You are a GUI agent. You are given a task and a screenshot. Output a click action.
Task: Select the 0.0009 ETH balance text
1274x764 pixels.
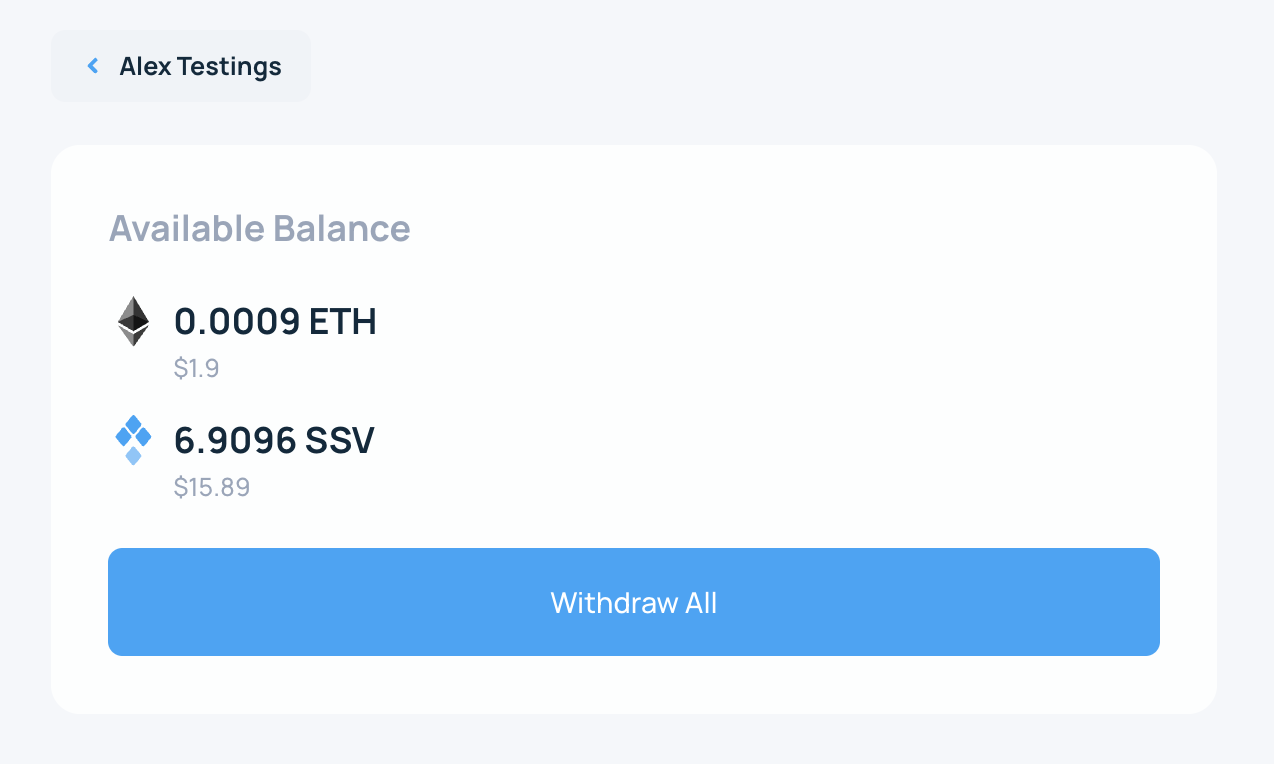pyautogui.click(x=276, y=321)
